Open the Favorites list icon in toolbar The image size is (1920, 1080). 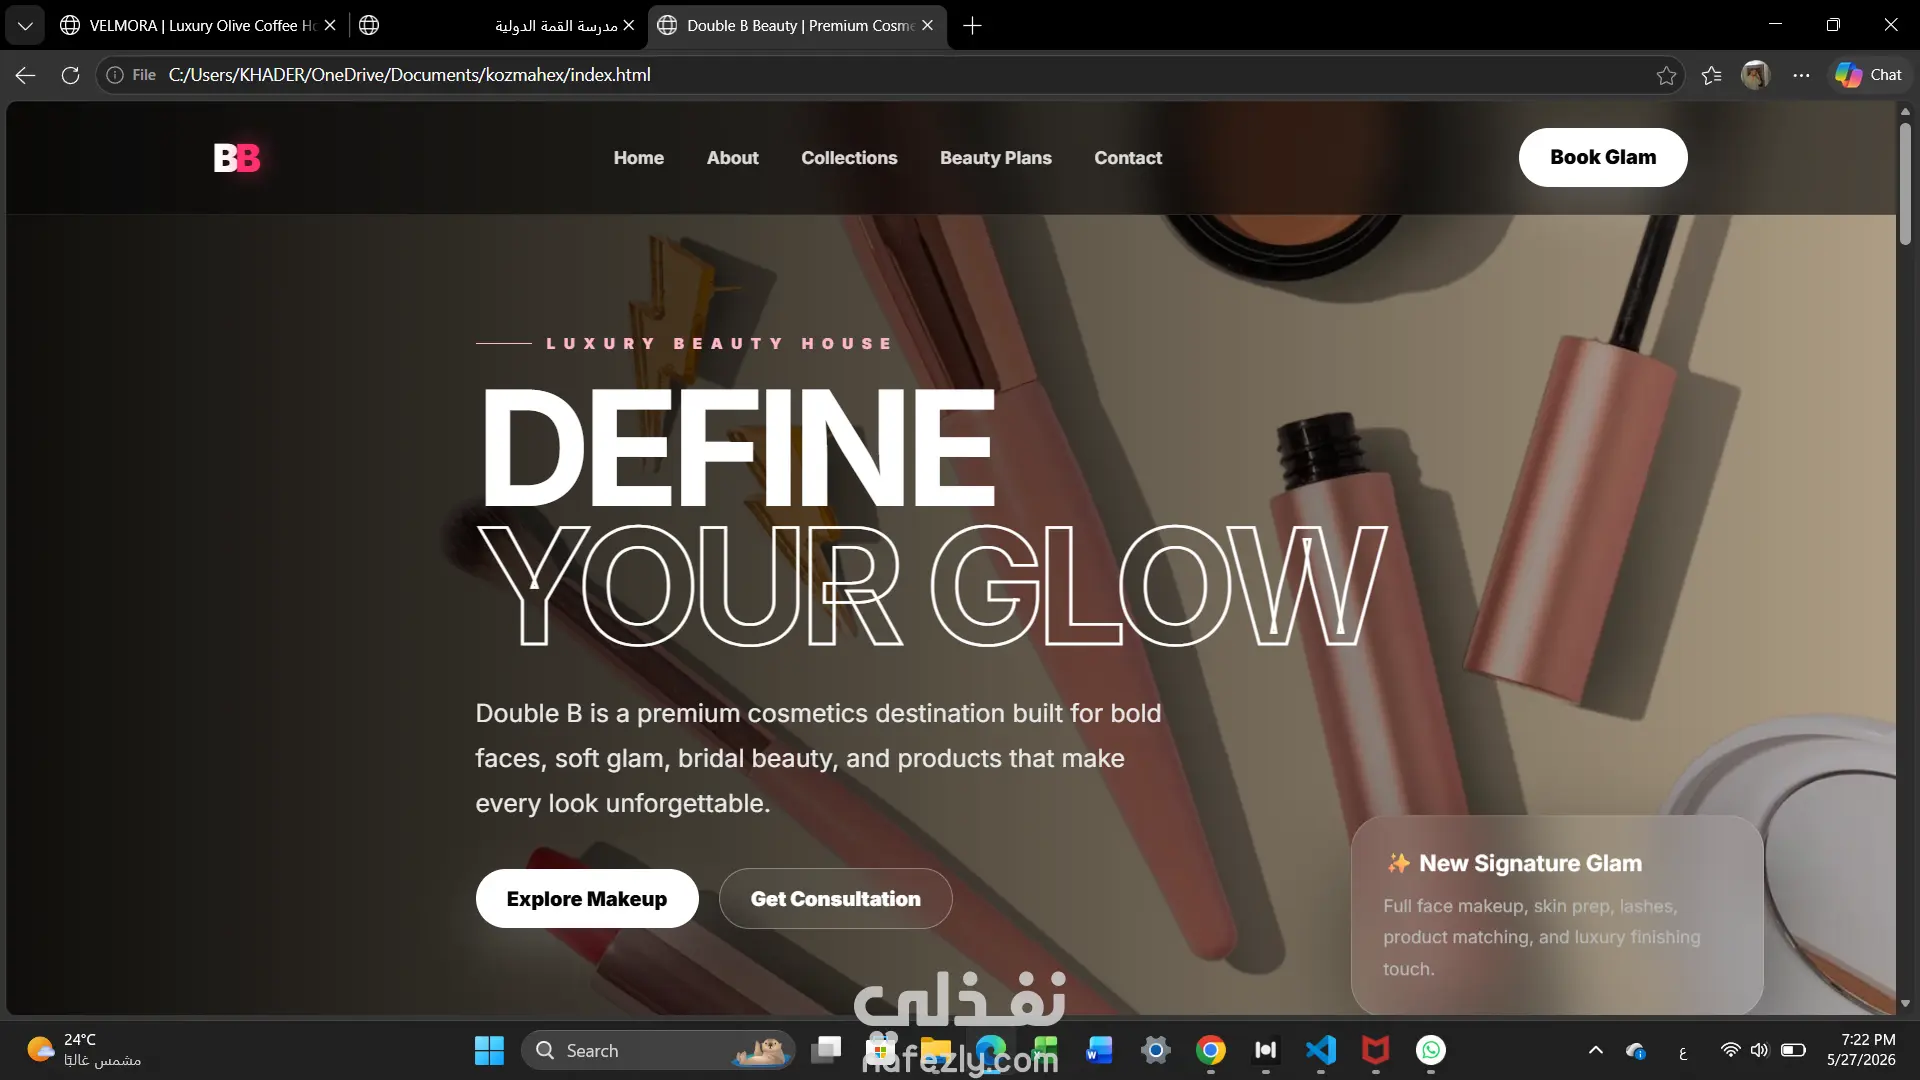click(x=1712, y=75)
